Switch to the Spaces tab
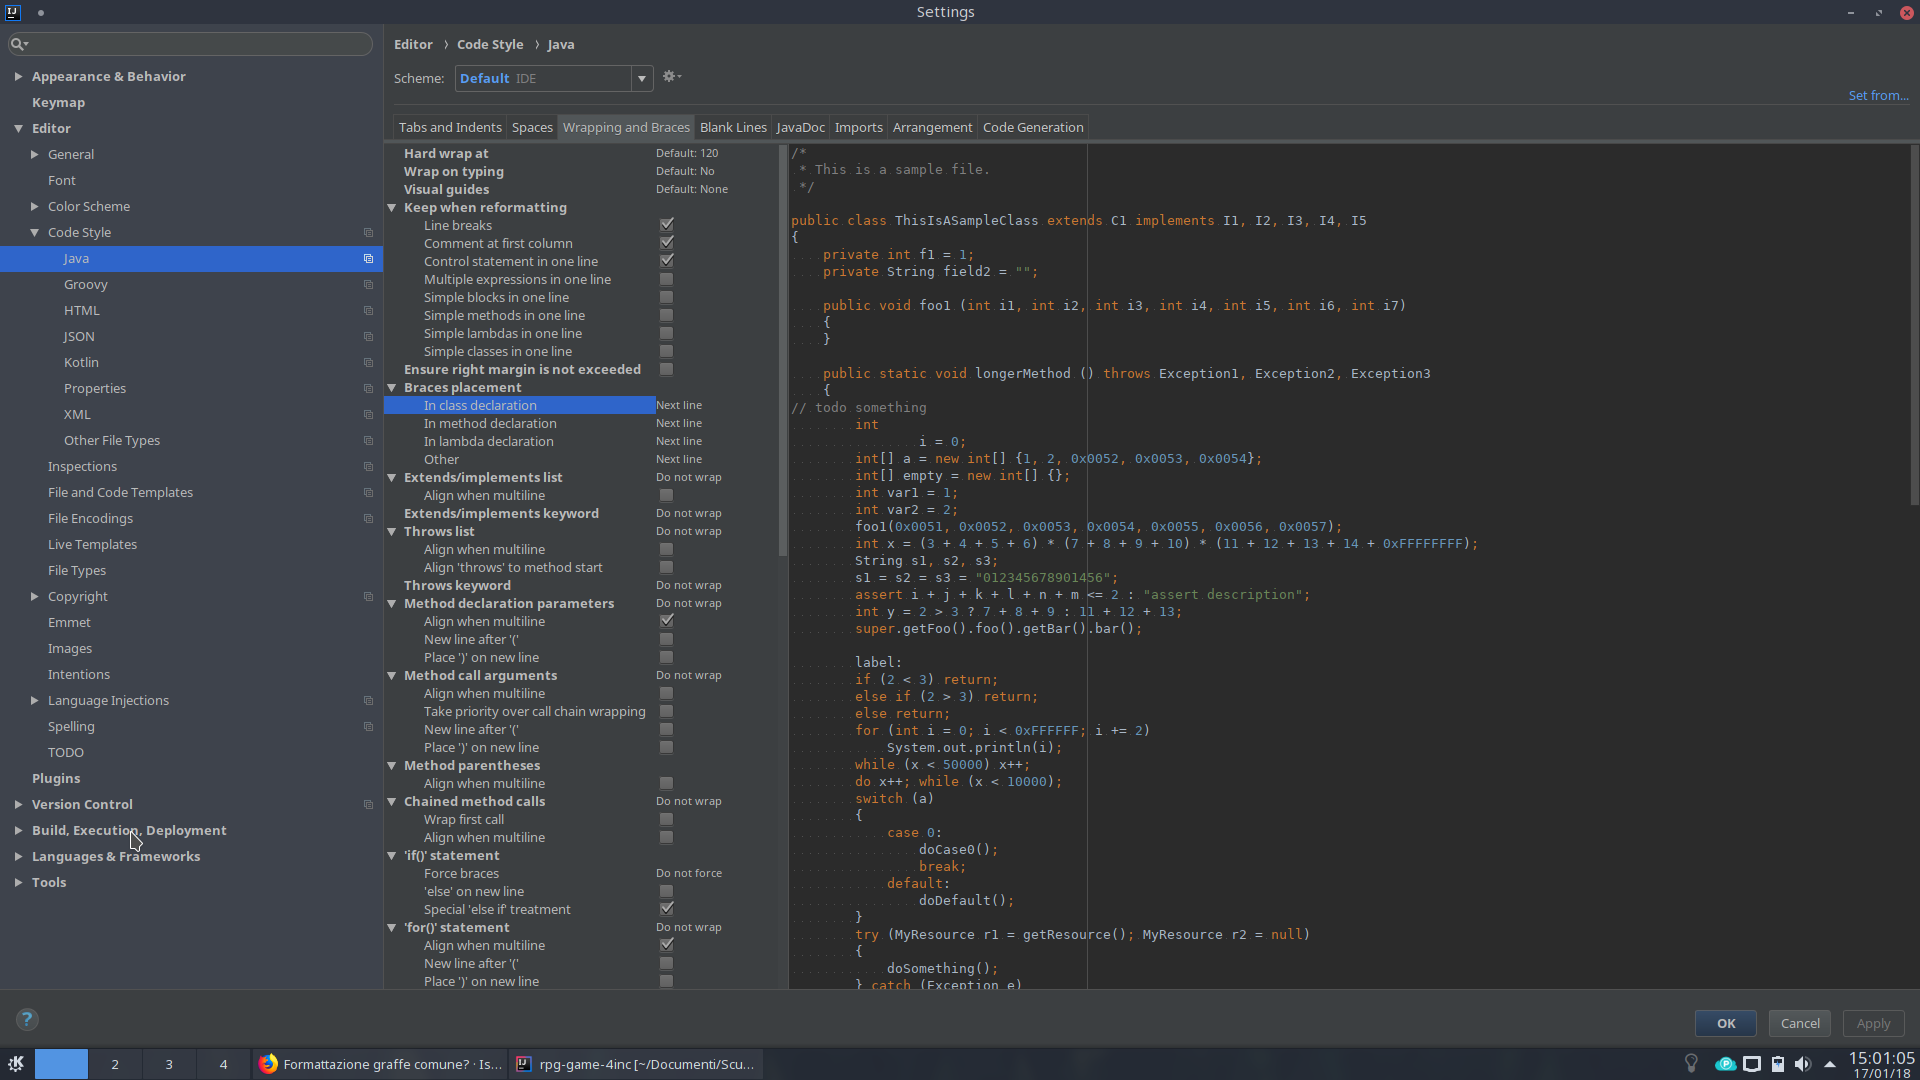The width and height of the screenshot is (1920, 1080). [532, 127]
